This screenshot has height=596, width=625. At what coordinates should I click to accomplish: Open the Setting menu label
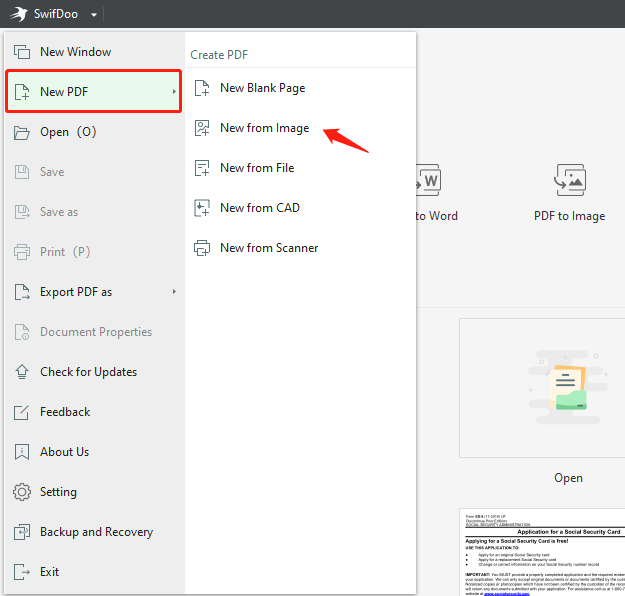[x=58, y=492]
